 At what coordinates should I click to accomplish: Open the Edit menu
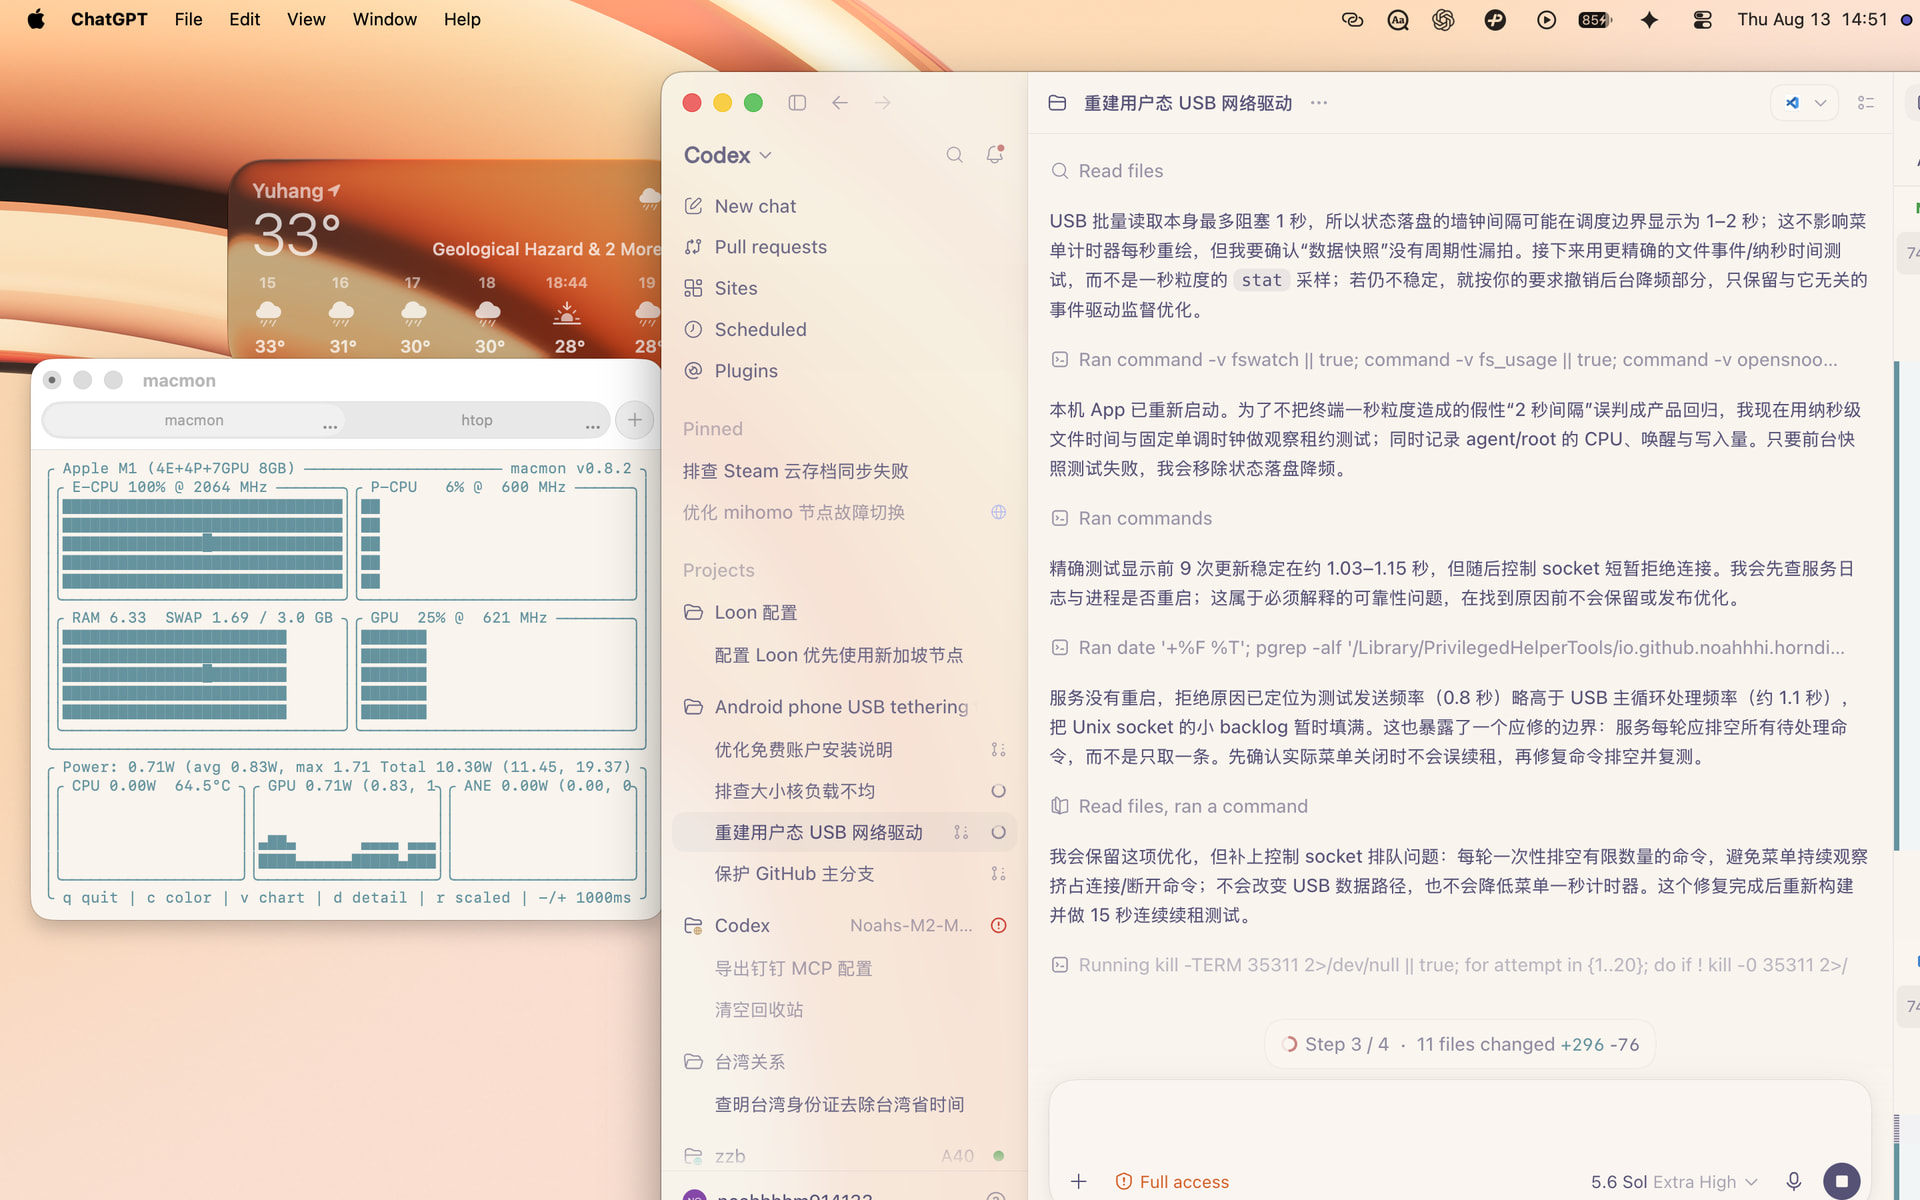pos(244,19)
